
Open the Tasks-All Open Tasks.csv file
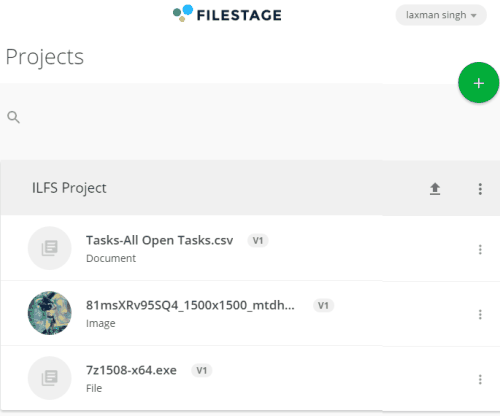click(160, 240)
